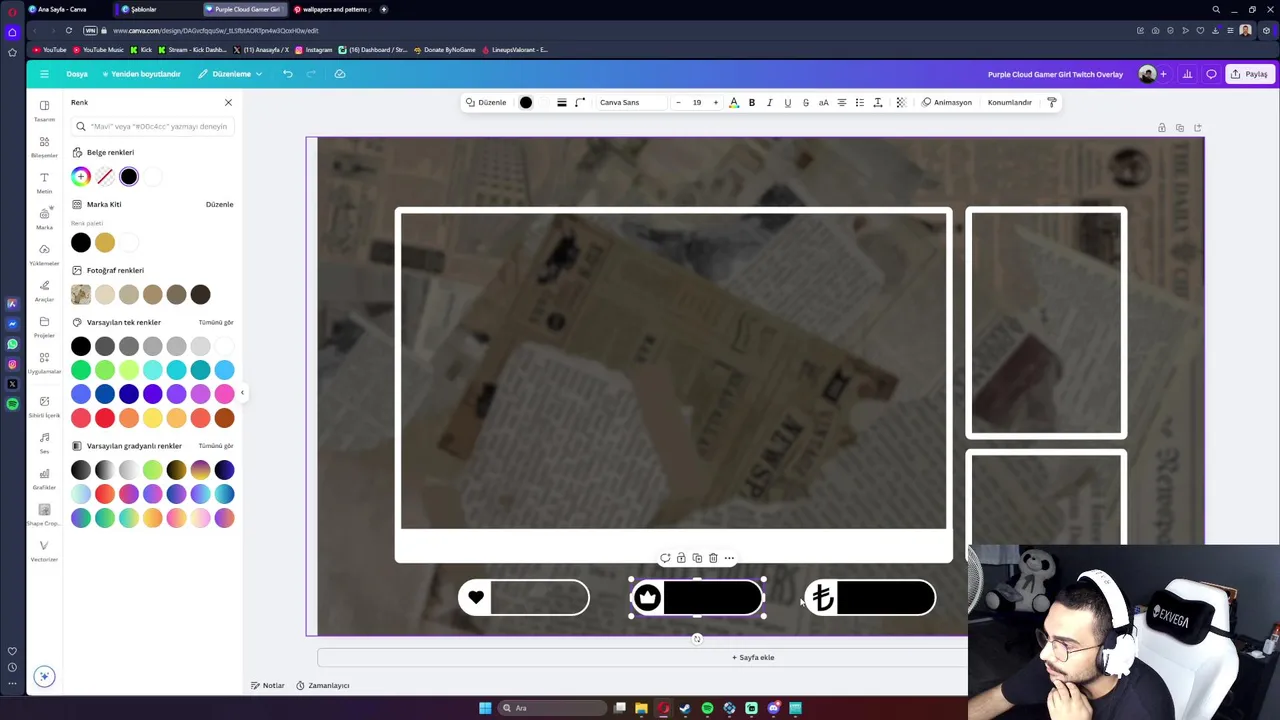Toggle bold text formatting
Screen dimensions: 1280x720
coord(752,102)
